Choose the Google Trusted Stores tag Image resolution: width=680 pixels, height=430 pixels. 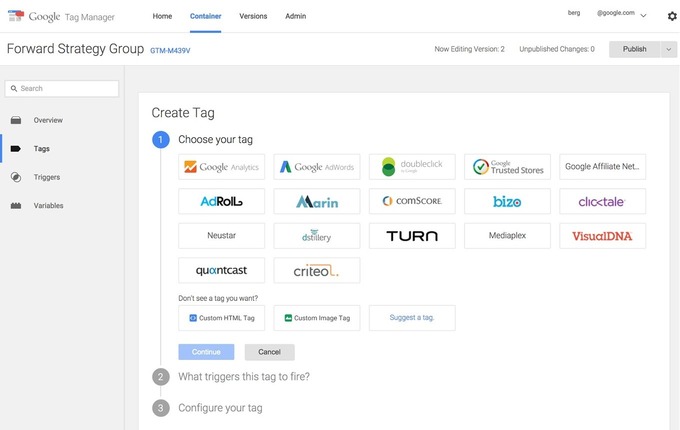(507, 167)
